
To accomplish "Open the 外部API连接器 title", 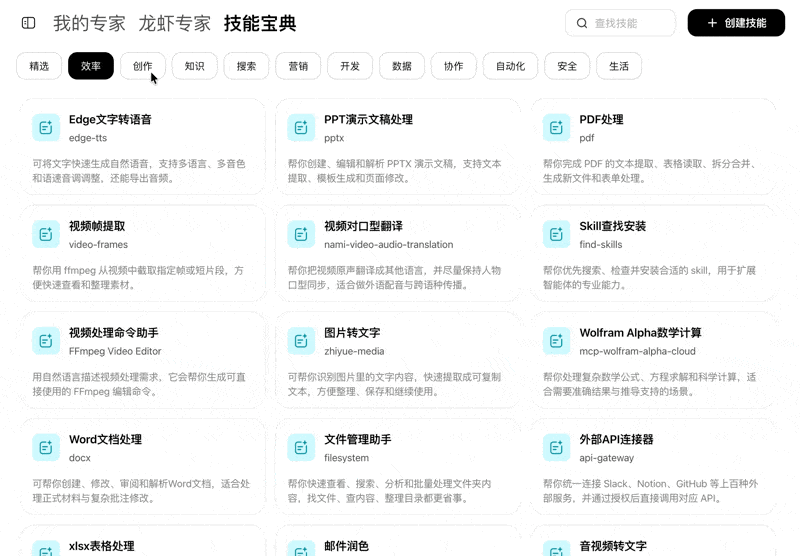I will tap(616, 439).
